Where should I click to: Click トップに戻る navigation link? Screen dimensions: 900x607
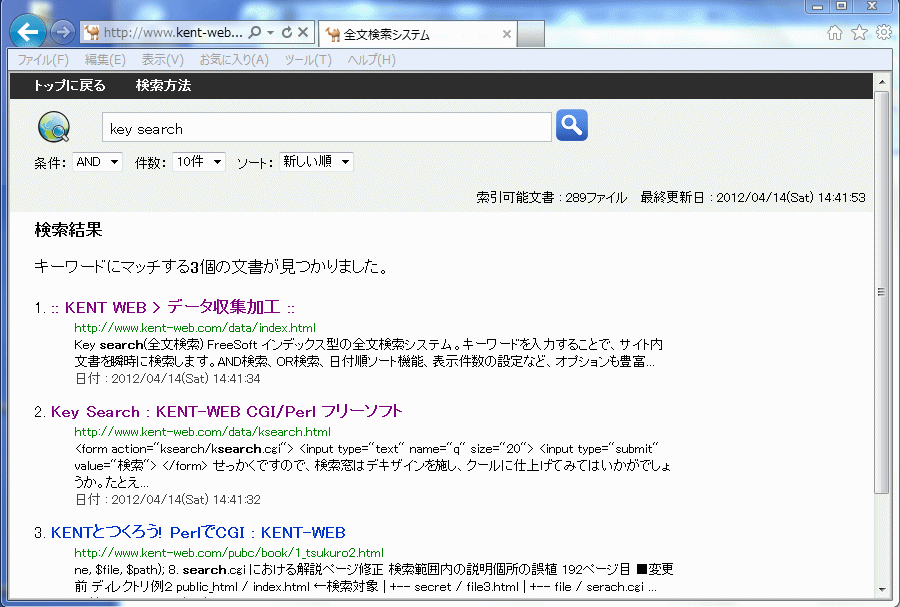point(69,85)
